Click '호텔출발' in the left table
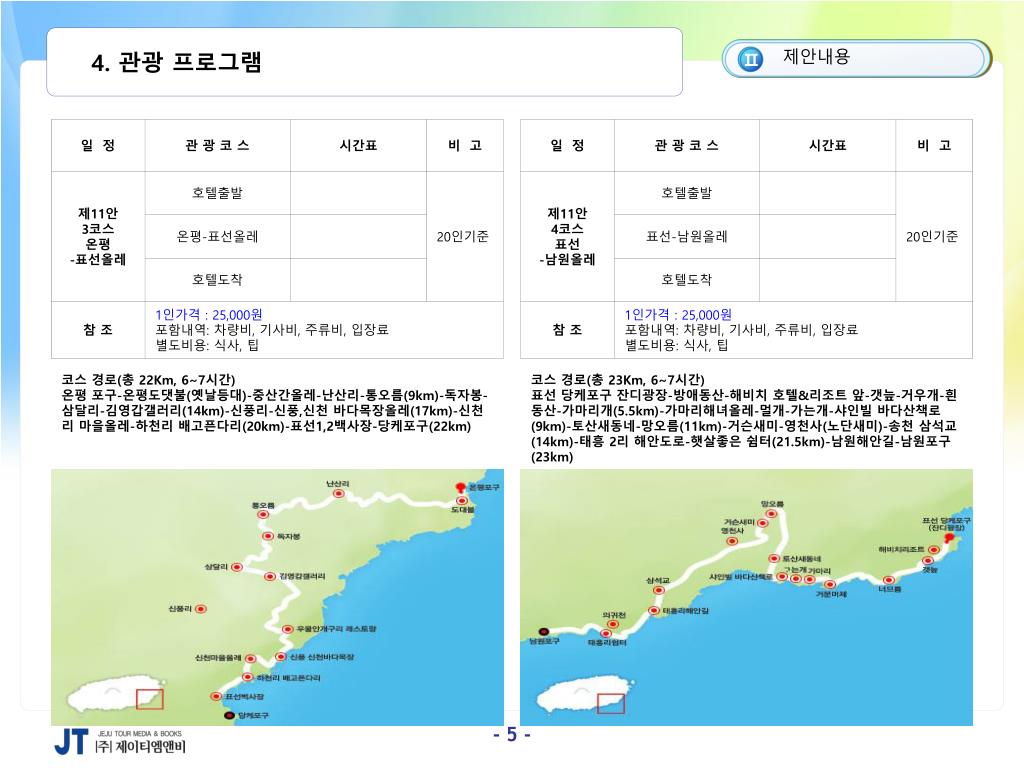Screen dimensions: 1024x768 (x=217, y=193)
